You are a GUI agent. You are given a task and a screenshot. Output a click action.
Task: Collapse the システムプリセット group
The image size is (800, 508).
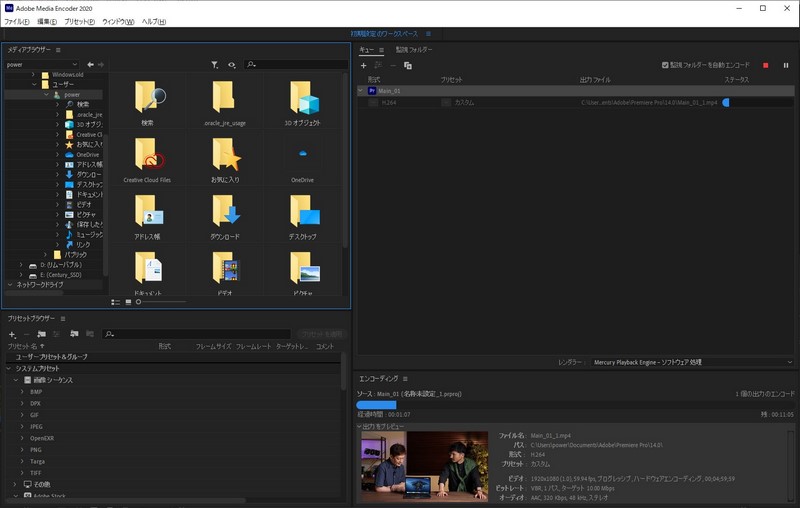coord(9,368)
